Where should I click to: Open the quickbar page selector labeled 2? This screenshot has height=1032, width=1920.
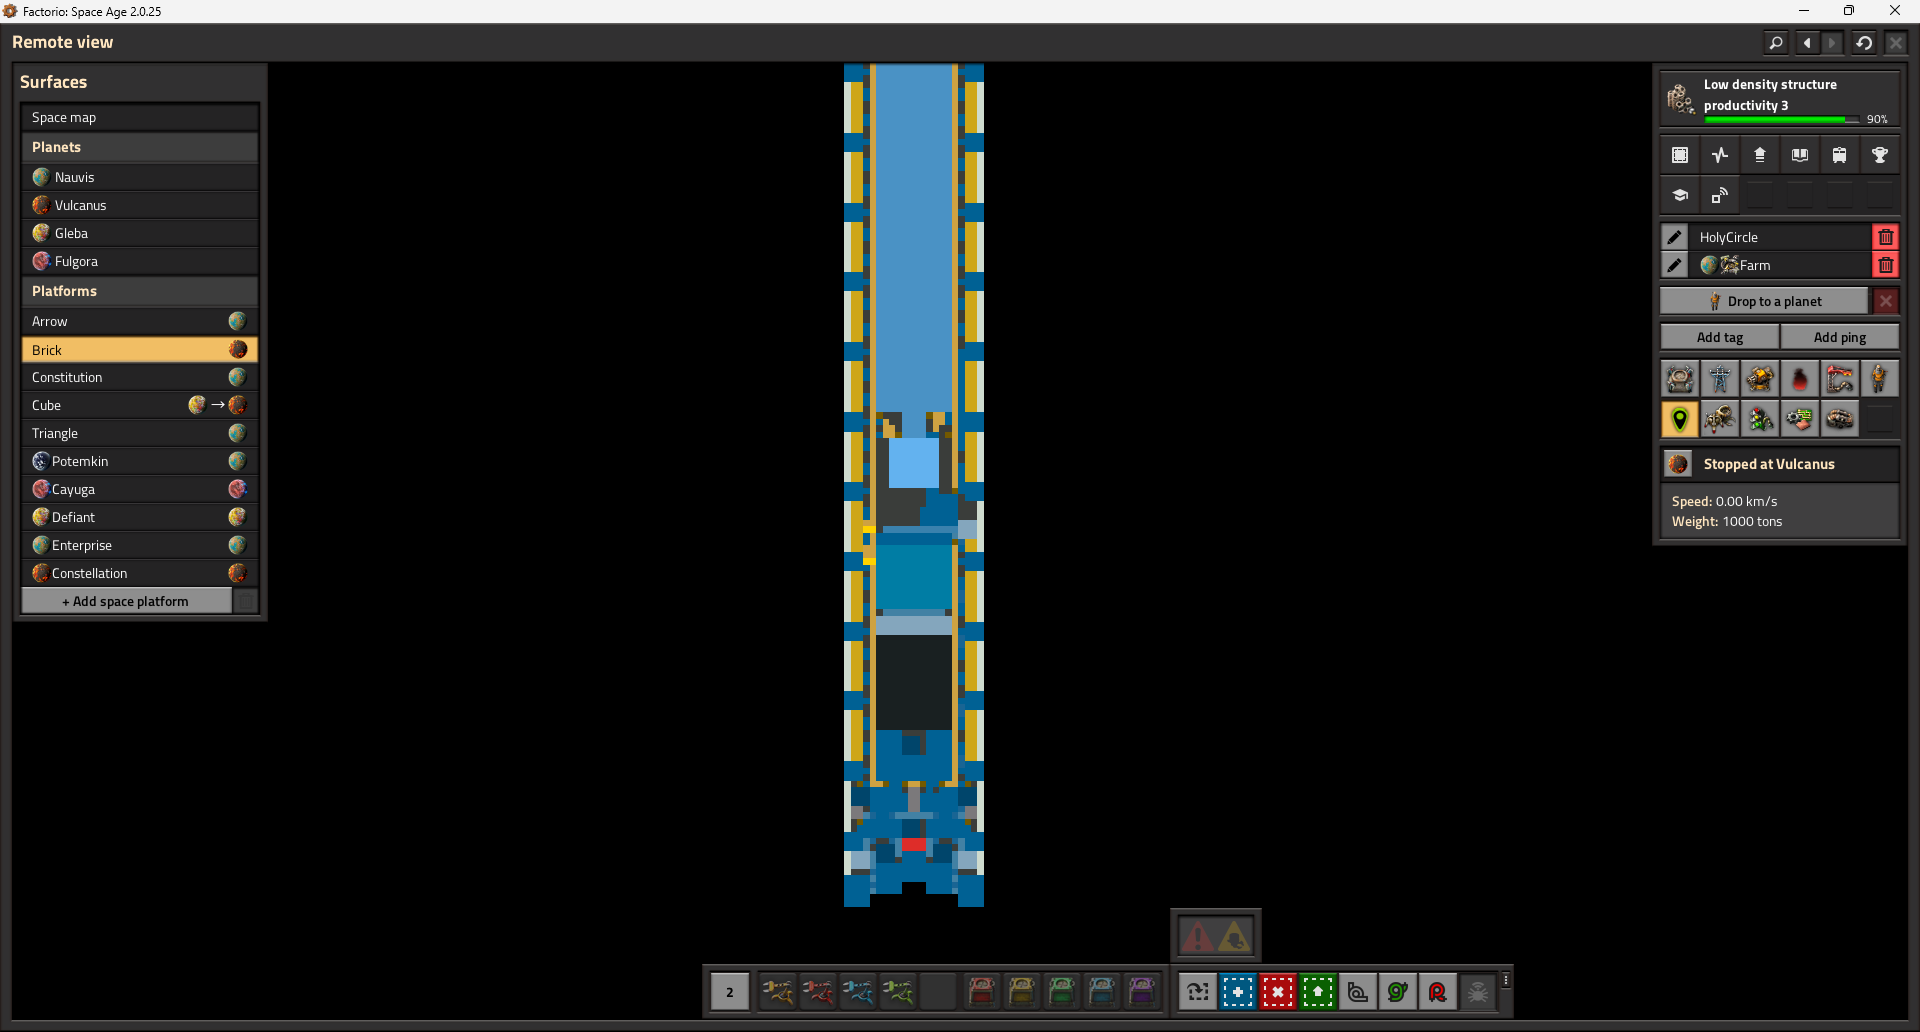(x=729, y=992)
